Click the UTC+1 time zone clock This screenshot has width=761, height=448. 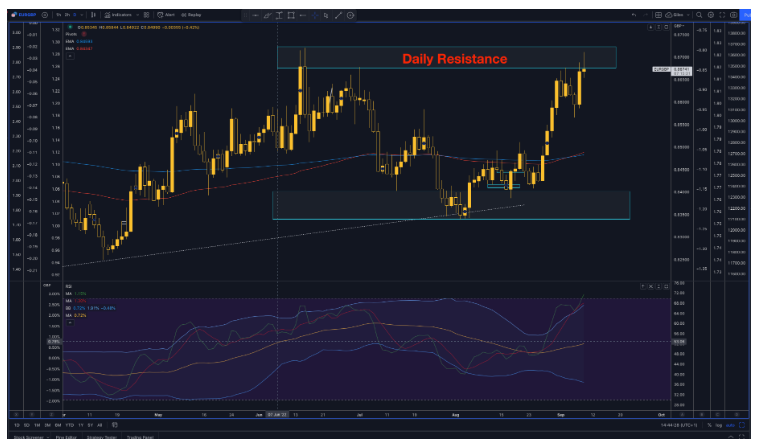pyautogui.click(x=679, y=425)
